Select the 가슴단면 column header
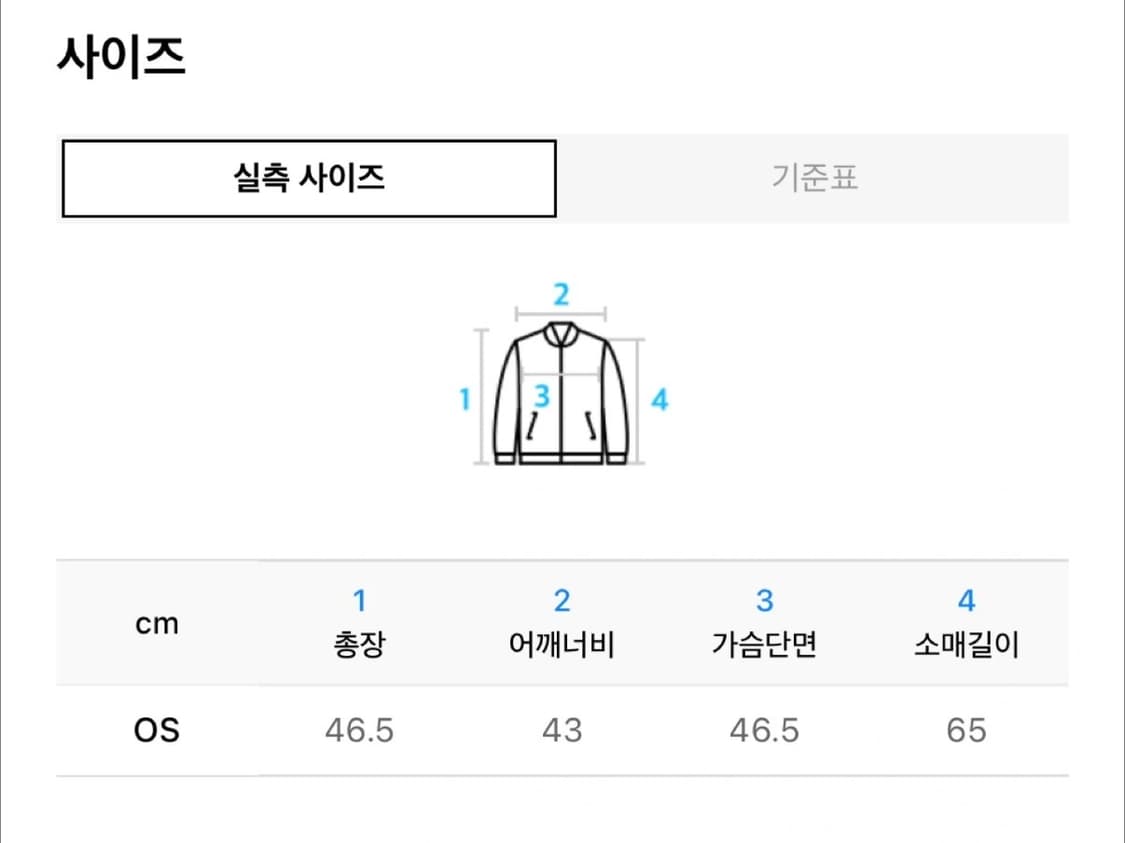 click(x=763, y=646)
